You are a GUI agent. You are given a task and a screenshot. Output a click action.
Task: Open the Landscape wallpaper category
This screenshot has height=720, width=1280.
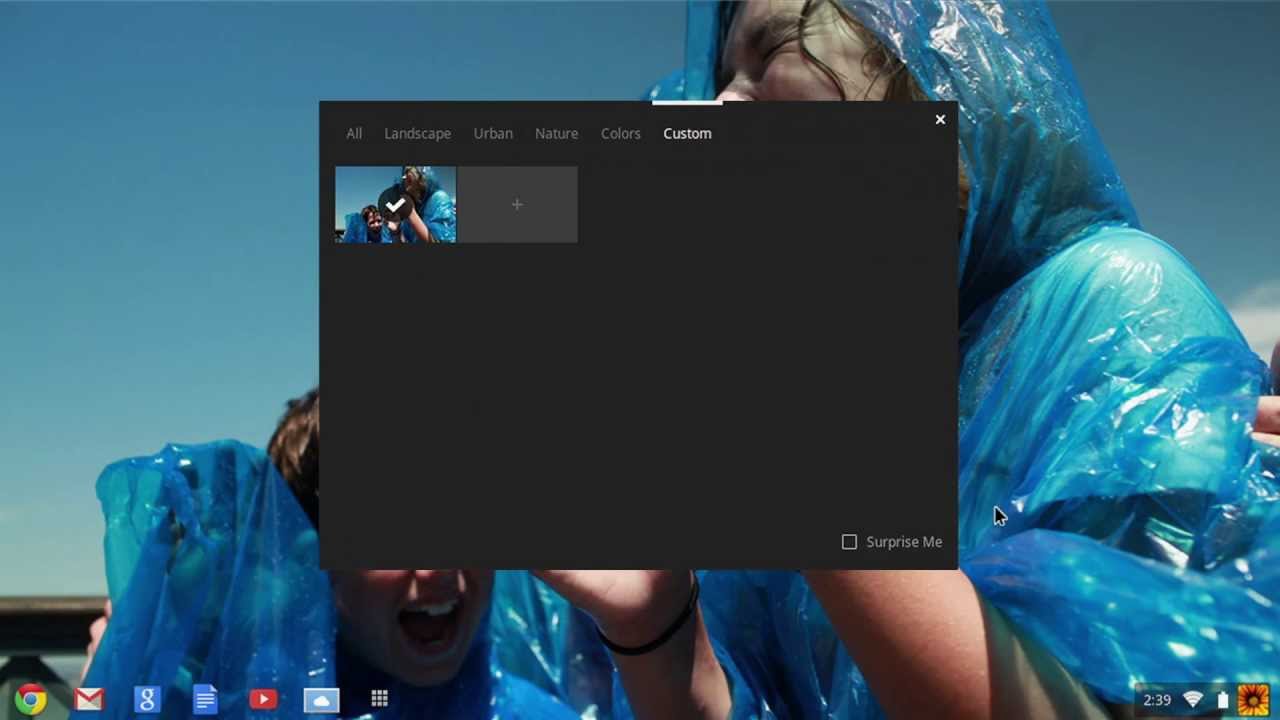click(417, 133)
